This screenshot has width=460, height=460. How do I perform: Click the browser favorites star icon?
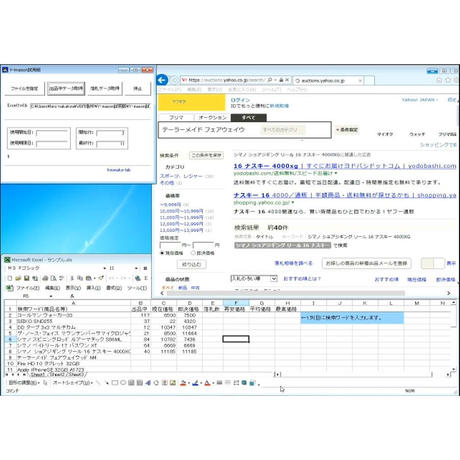tap(448, 80)
